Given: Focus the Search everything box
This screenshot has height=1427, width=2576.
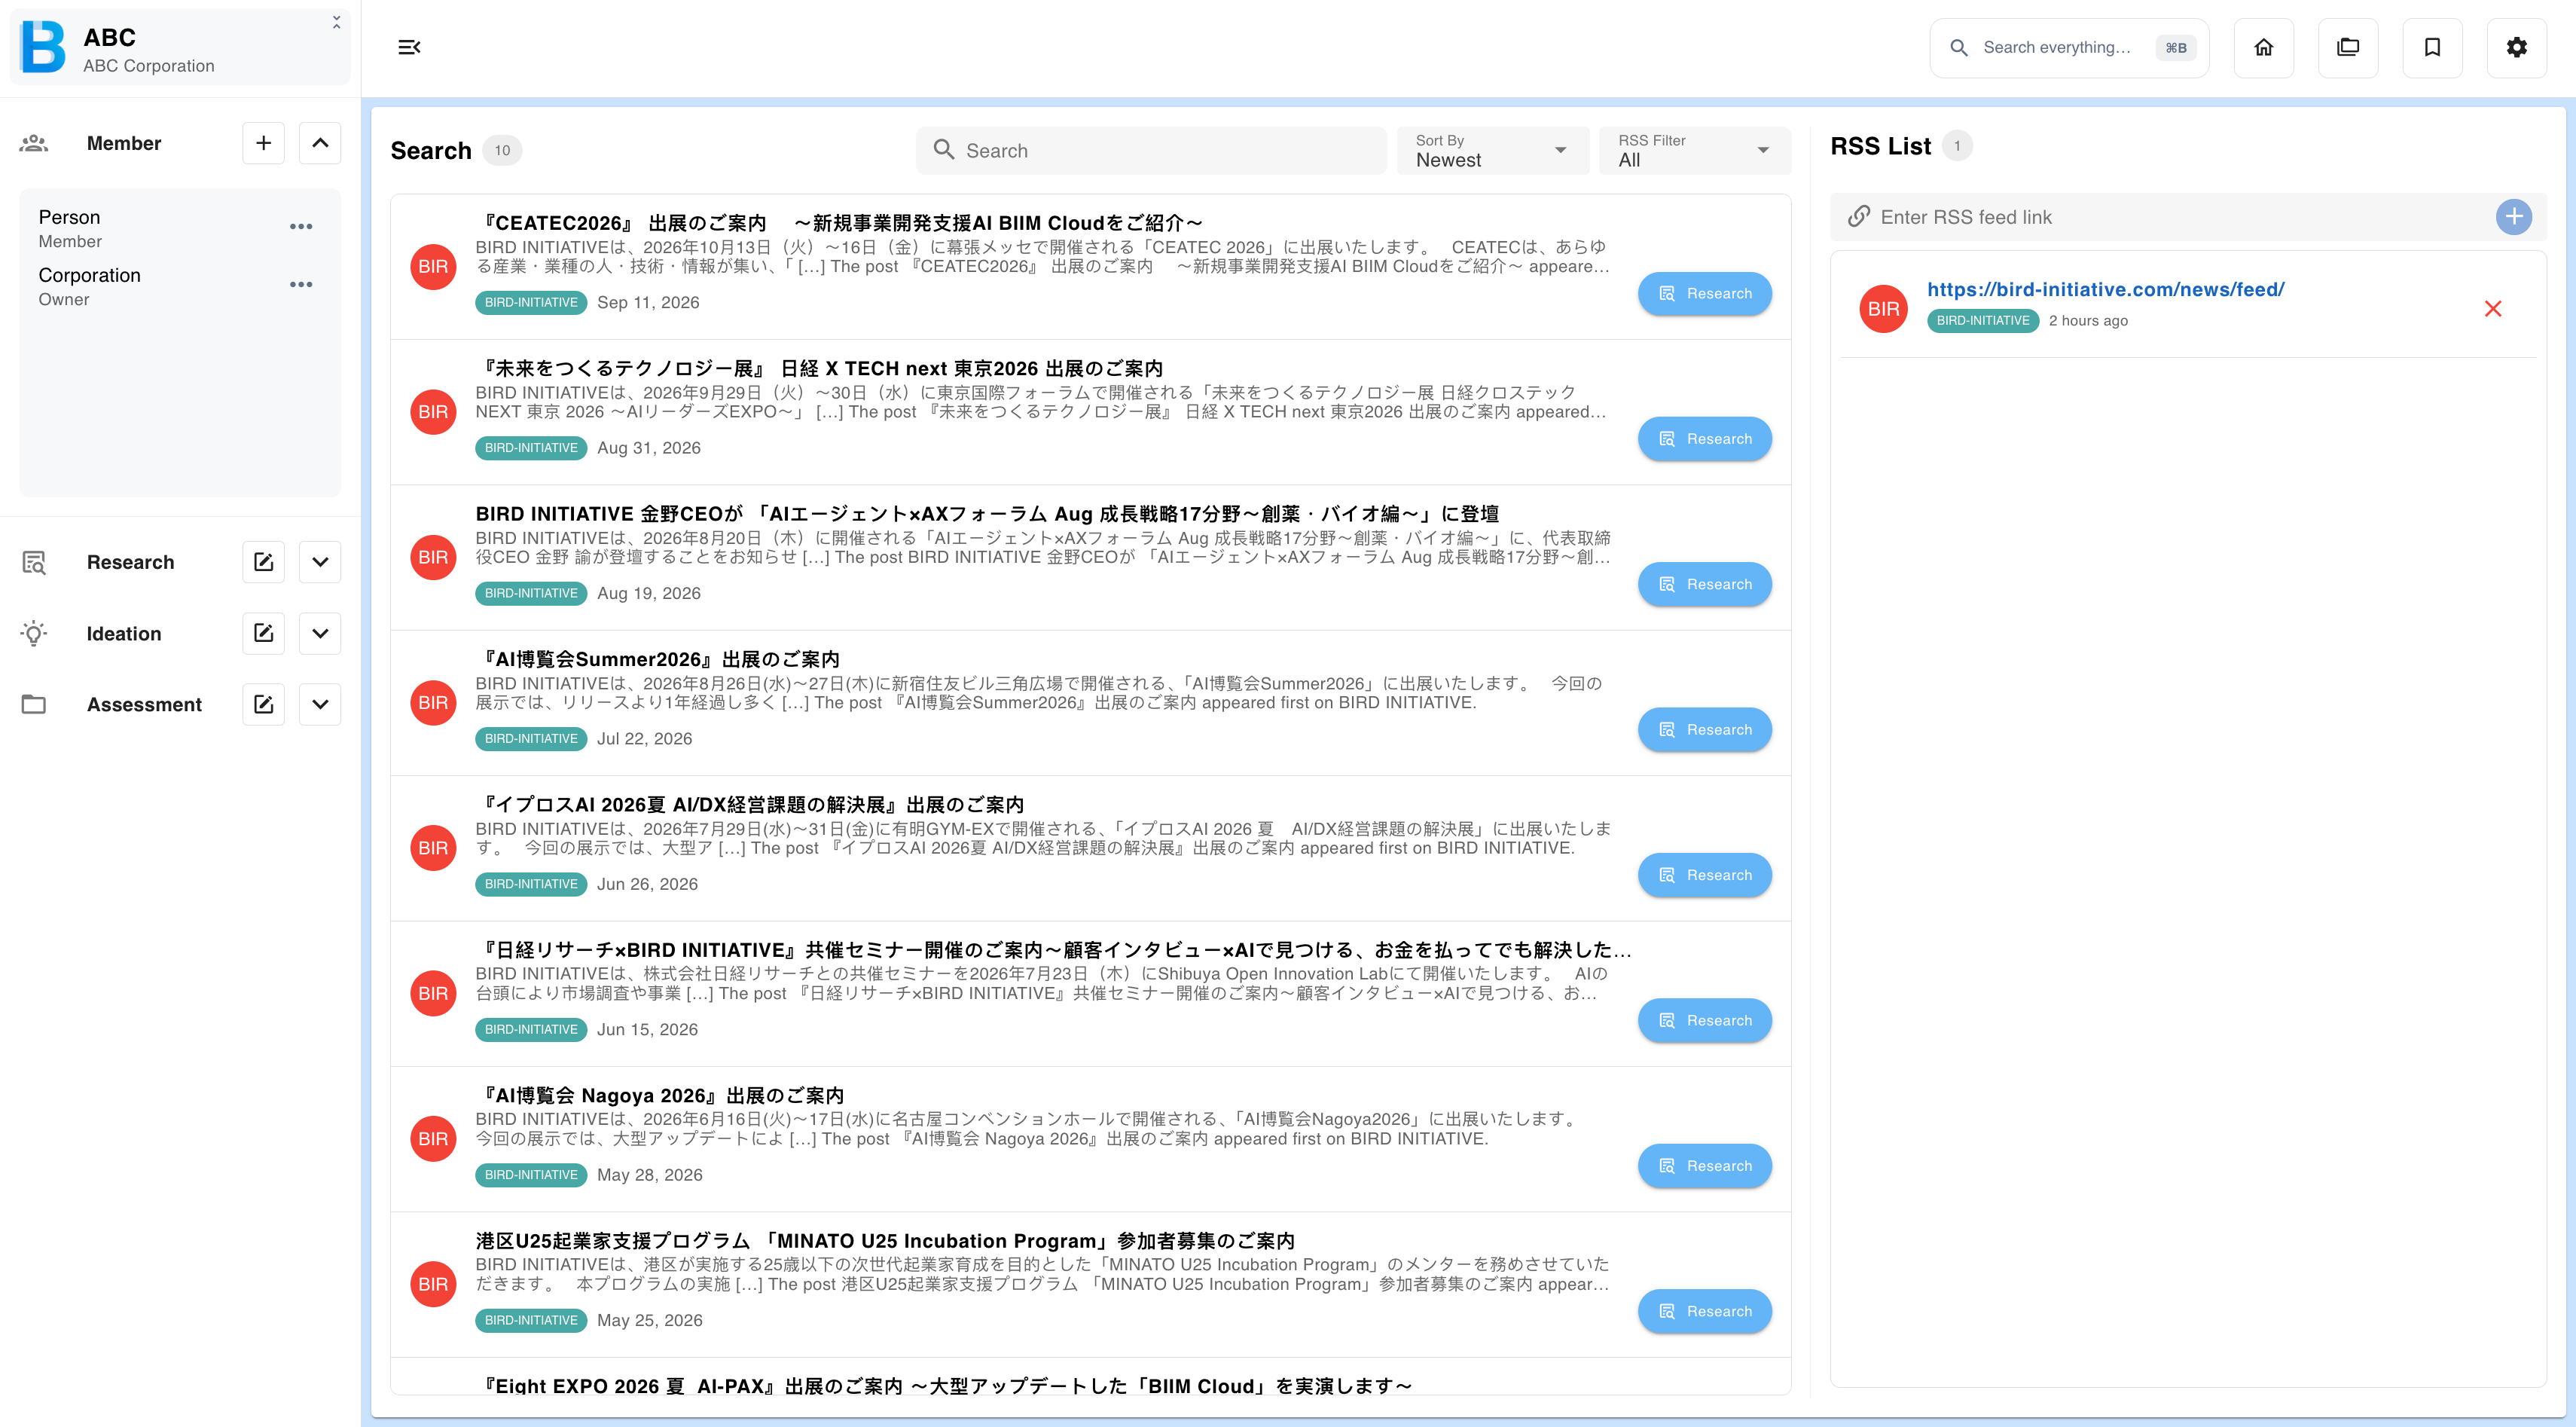Looking at the screenshot, I should pyautogui.click(x=2068, y=47).
